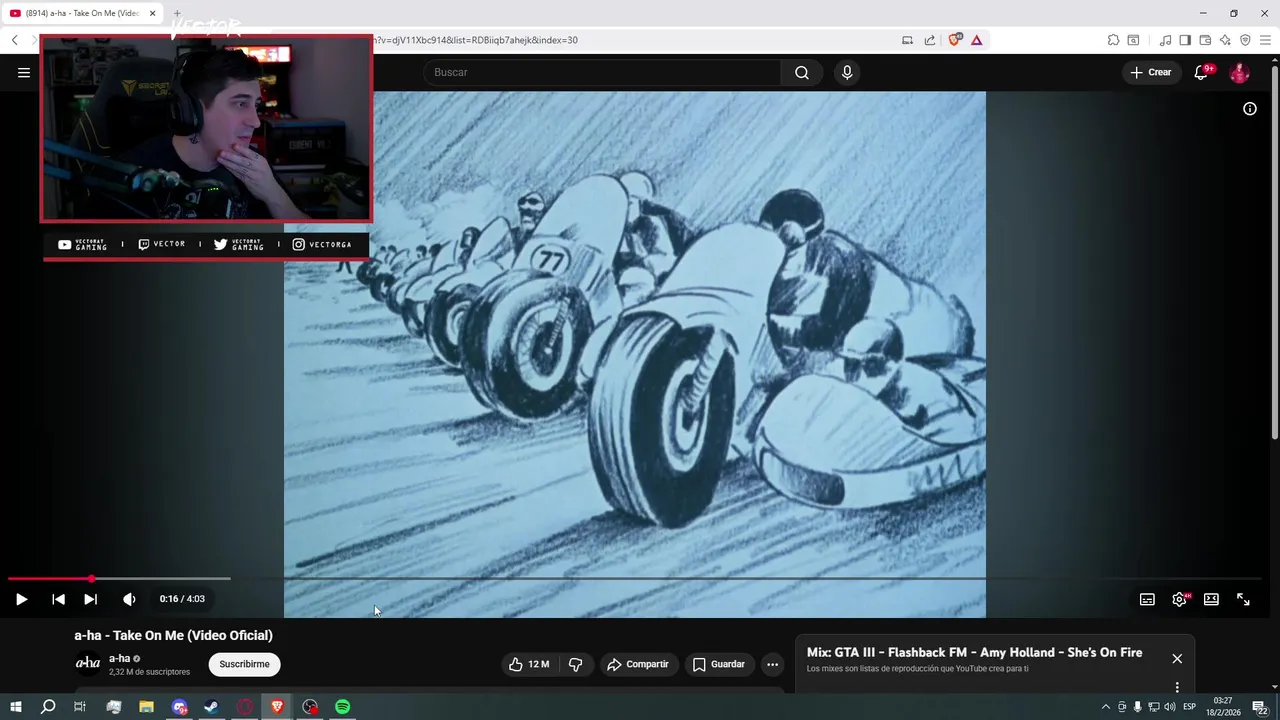This screenshot has height=720, width=1280.
Task: Open File Explorer from taskbar
Action: 146,707
